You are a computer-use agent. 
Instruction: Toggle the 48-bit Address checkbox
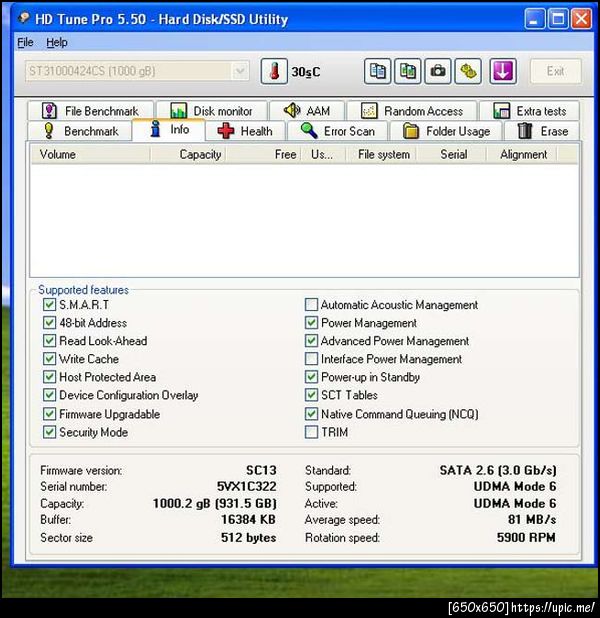click(49, 323)
